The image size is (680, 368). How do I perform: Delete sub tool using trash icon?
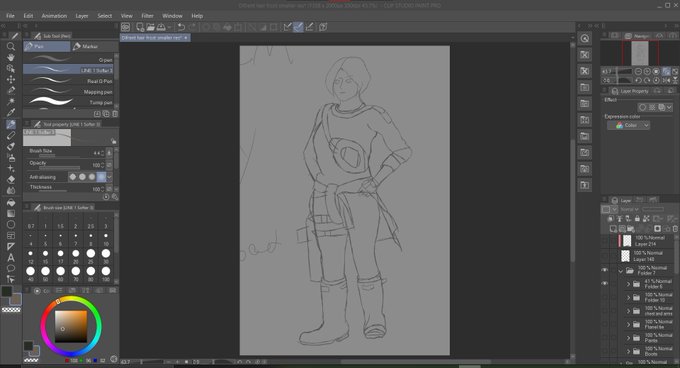(115, 114)
